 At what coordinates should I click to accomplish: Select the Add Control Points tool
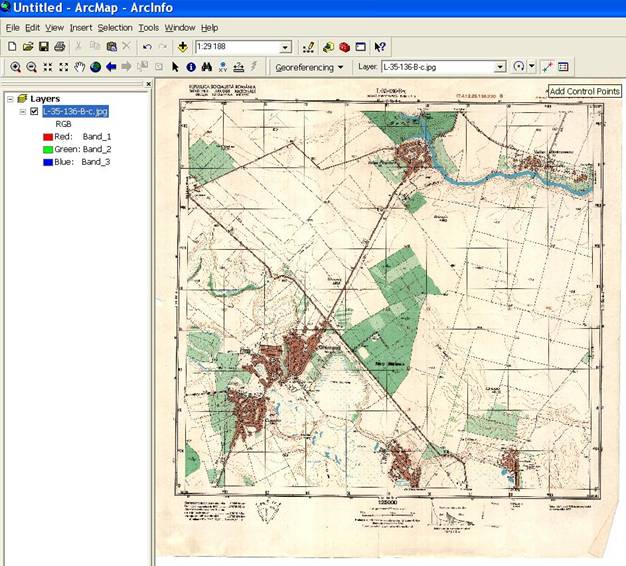point(547,67)
